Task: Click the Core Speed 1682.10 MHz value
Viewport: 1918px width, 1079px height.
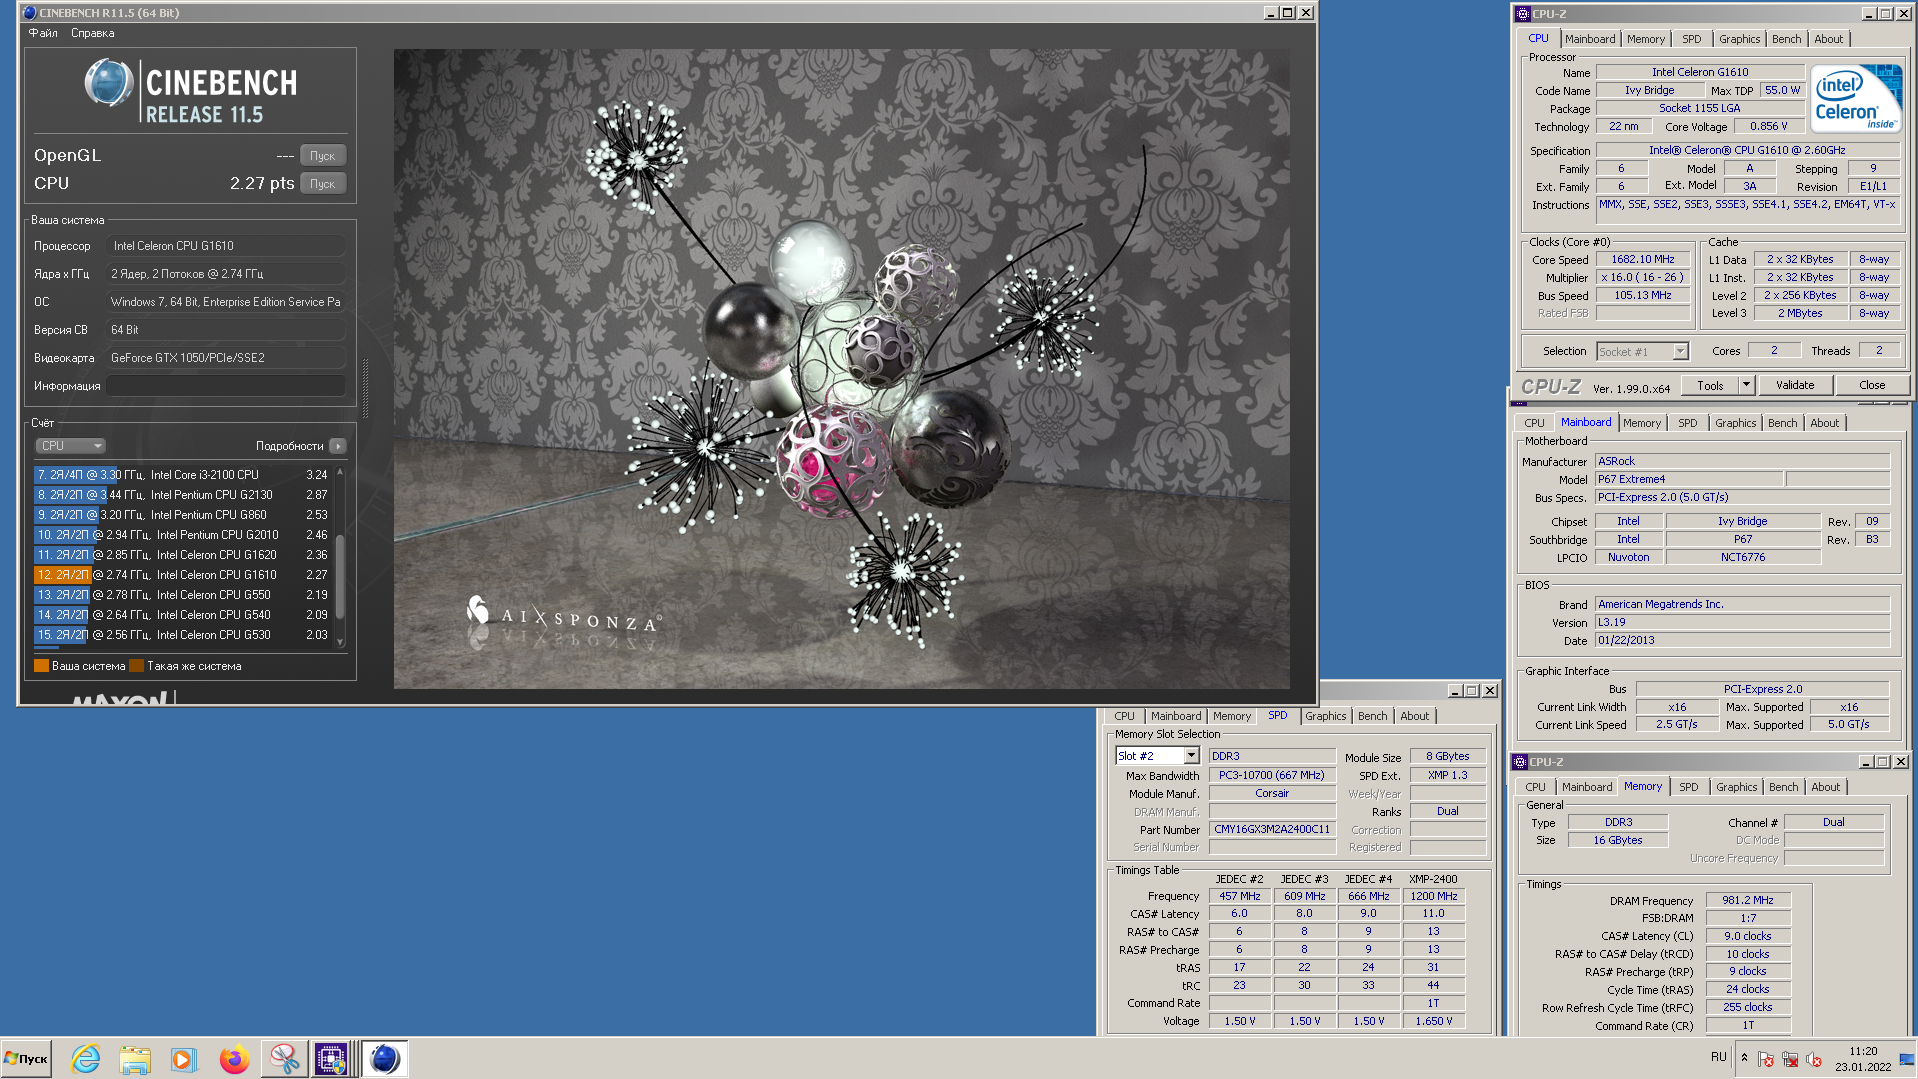Action: point(1643,260)
